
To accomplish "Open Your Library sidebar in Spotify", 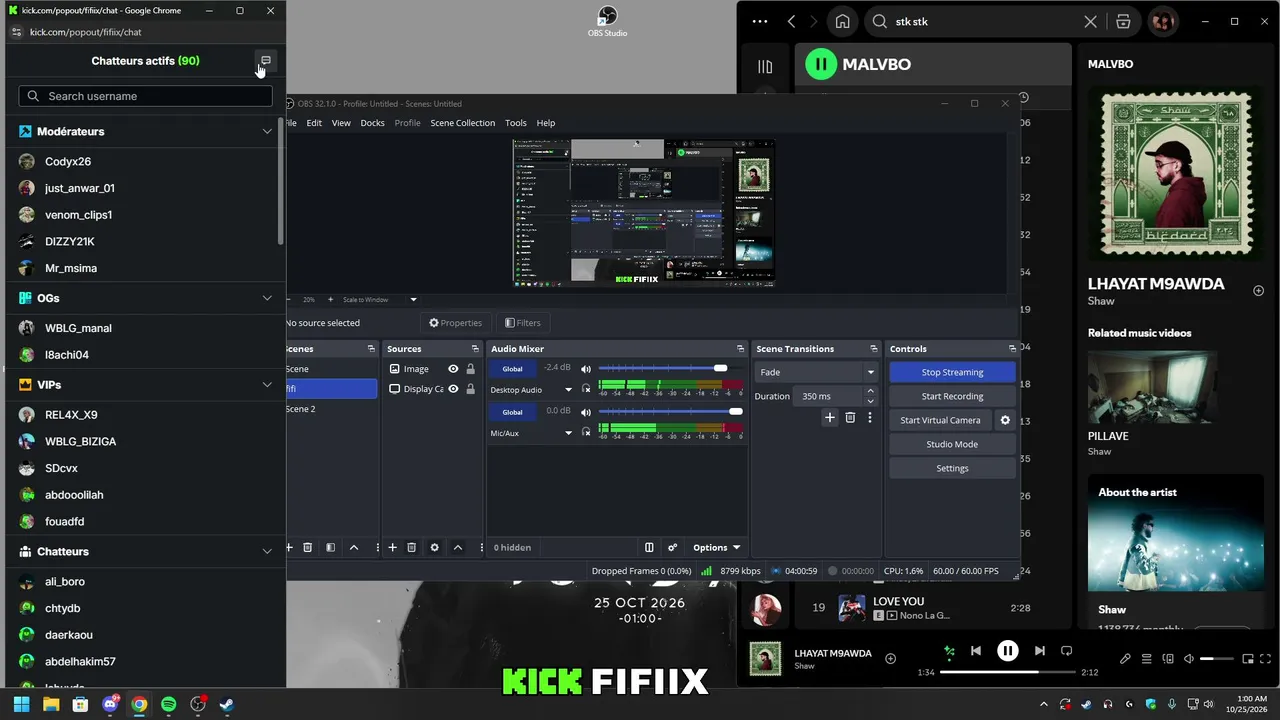I will tap(765, 66).
